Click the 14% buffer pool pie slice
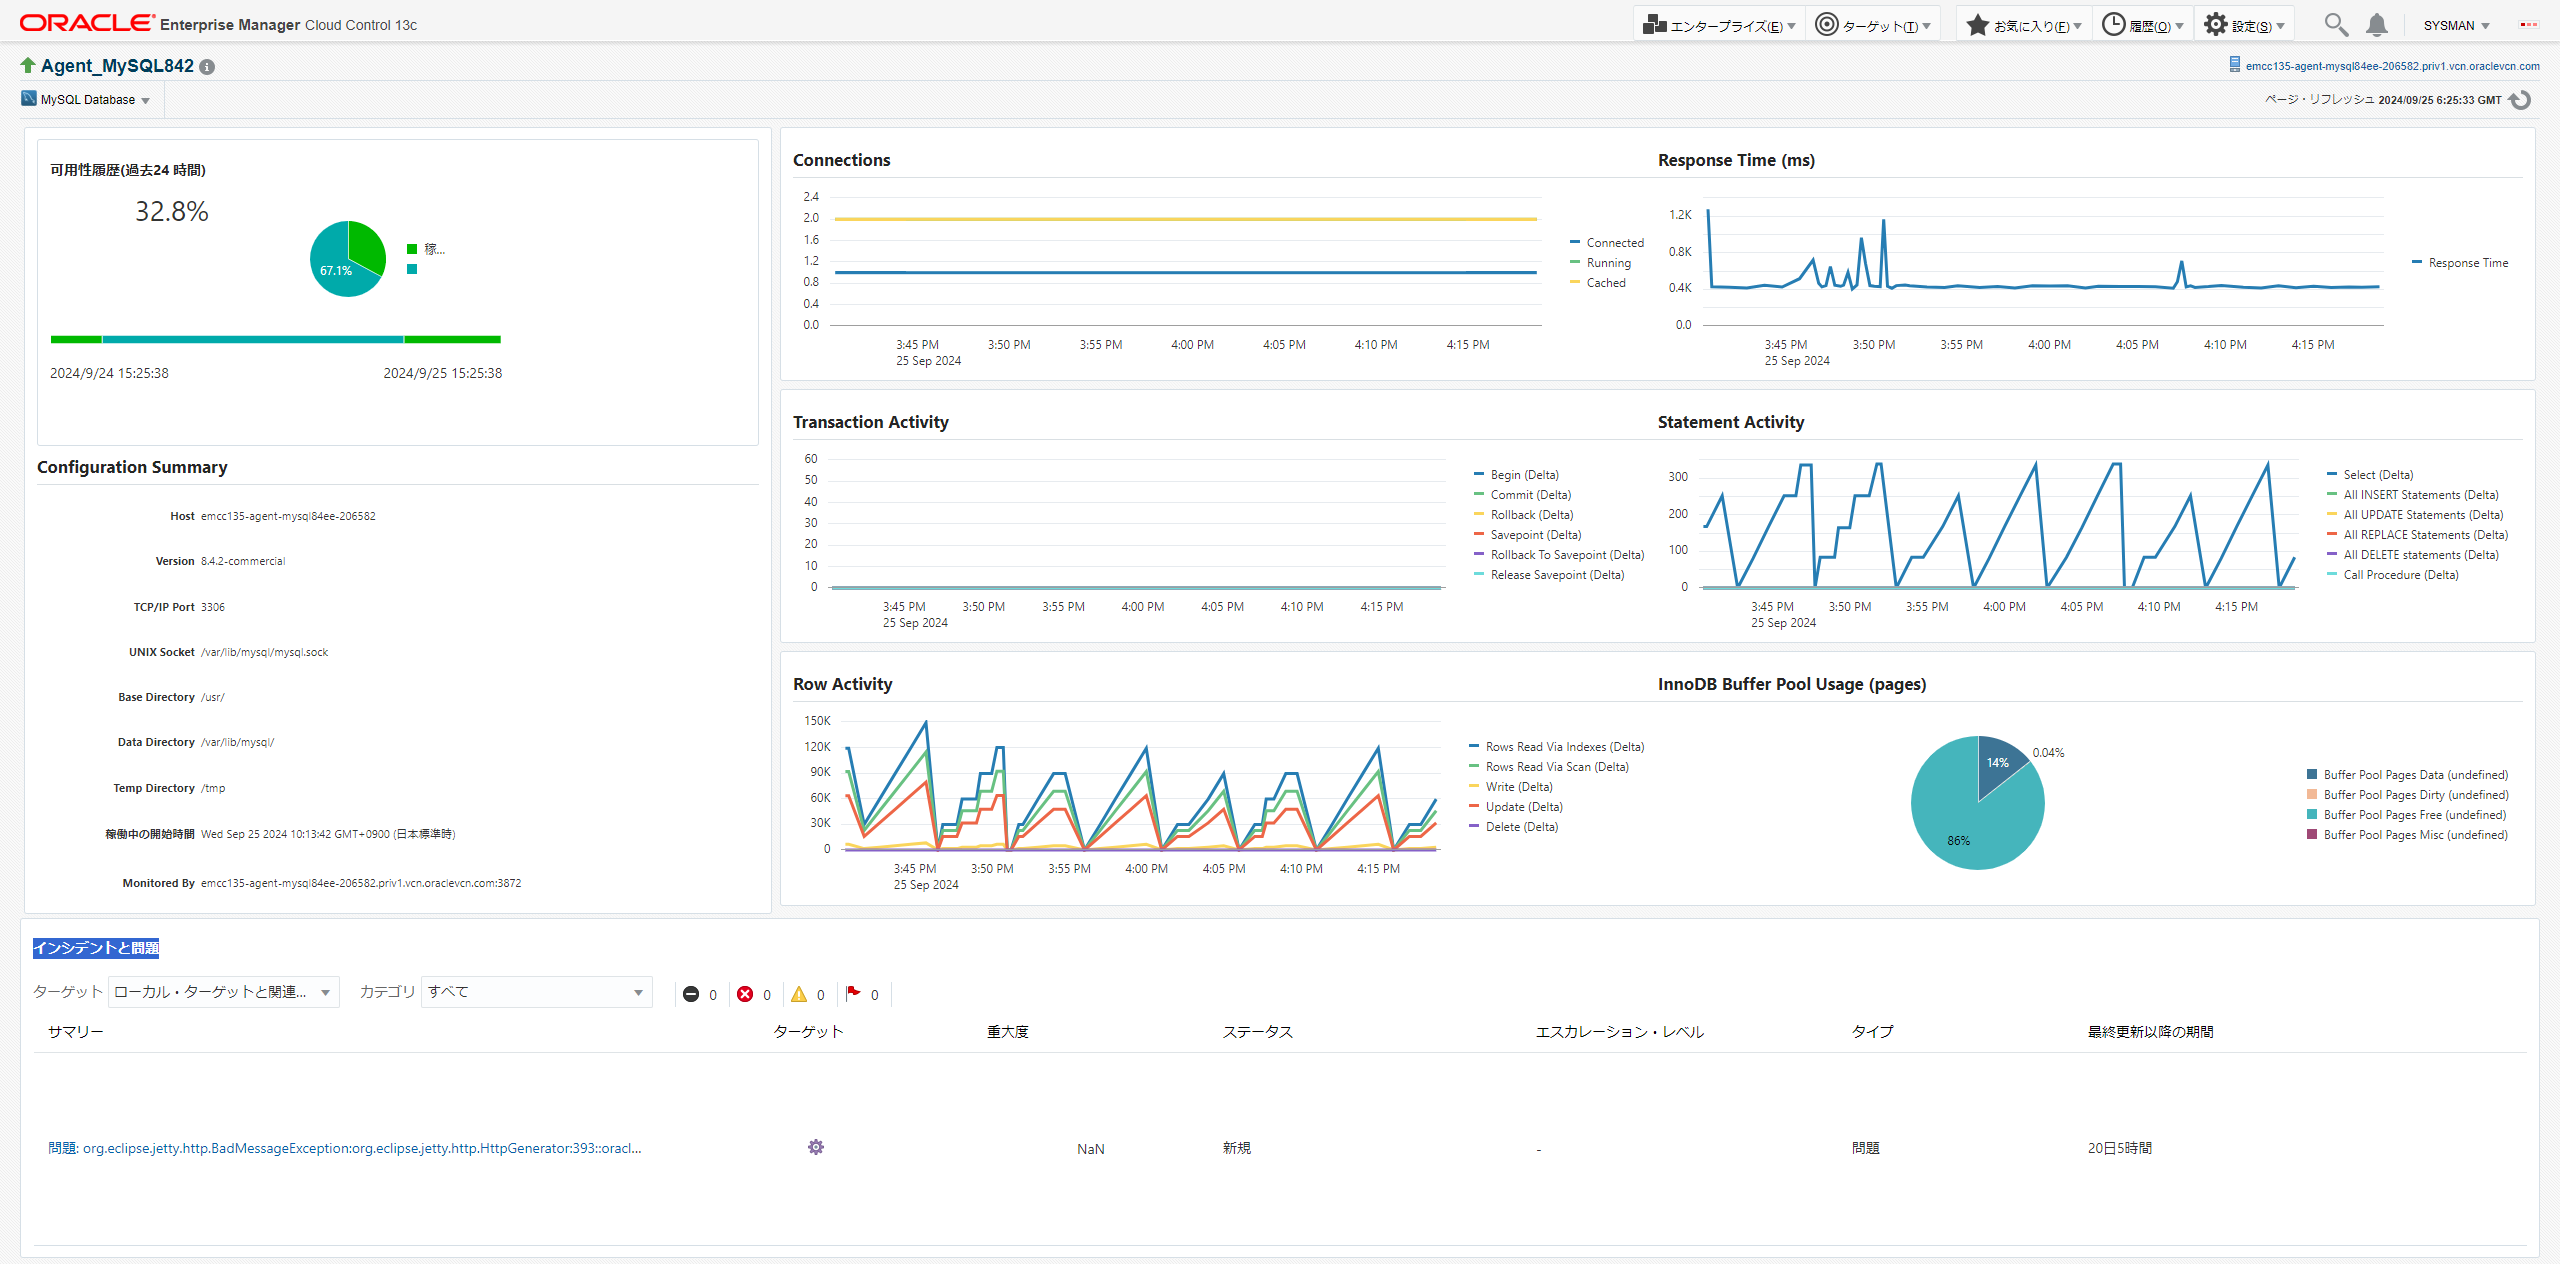This screenshot has height=1264, width=2560. click(x=1999, y=765)
